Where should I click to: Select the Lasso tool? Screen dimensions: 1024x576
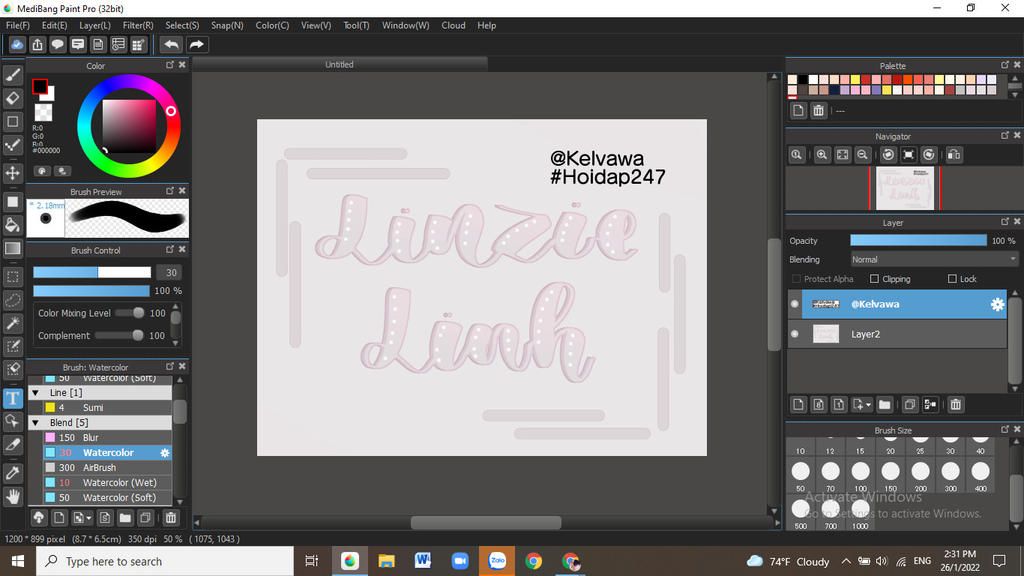tap(12, 300)
